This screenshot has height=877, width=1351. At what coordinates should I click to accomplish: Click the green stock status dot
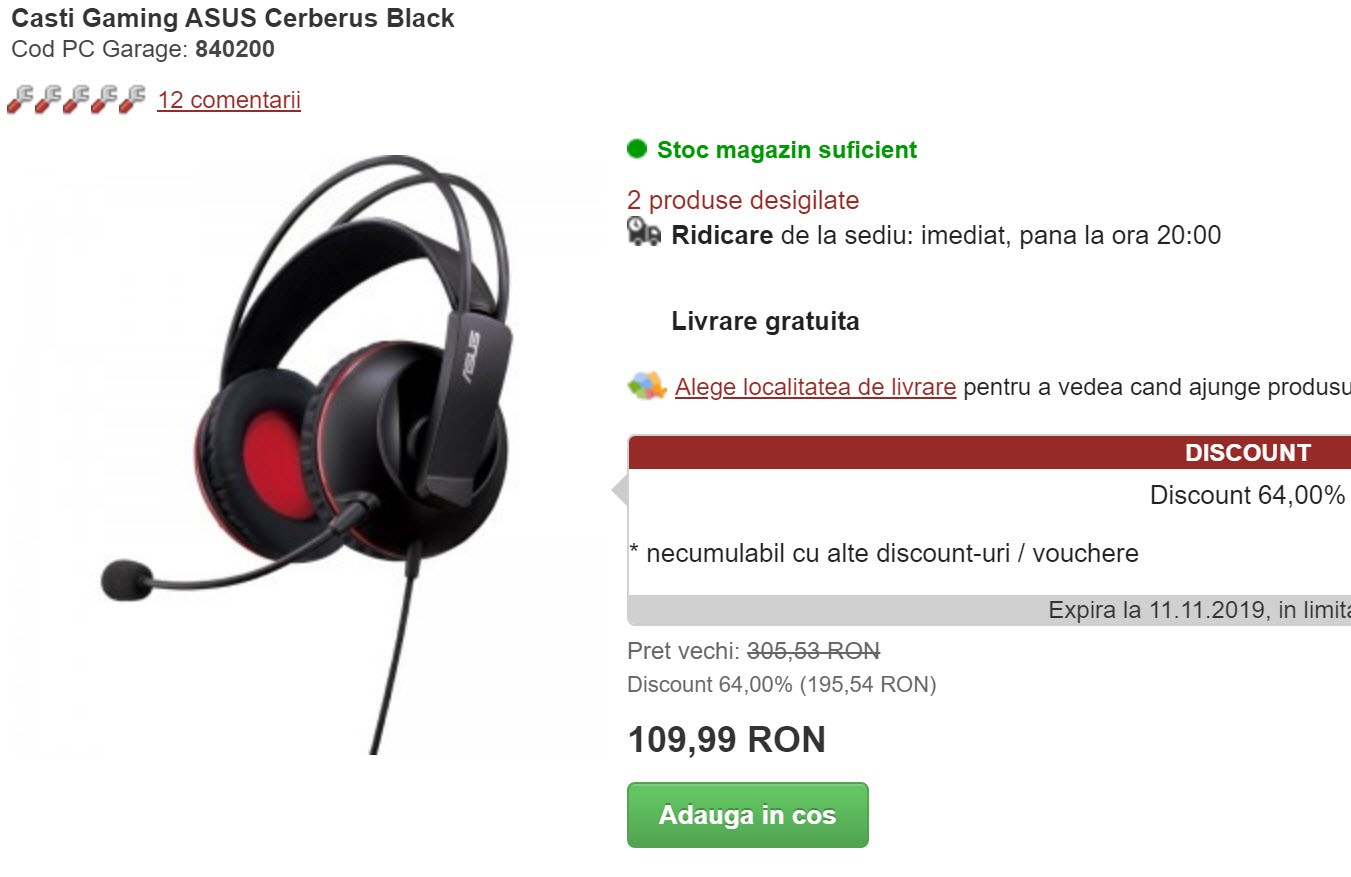tap(637, 149)
